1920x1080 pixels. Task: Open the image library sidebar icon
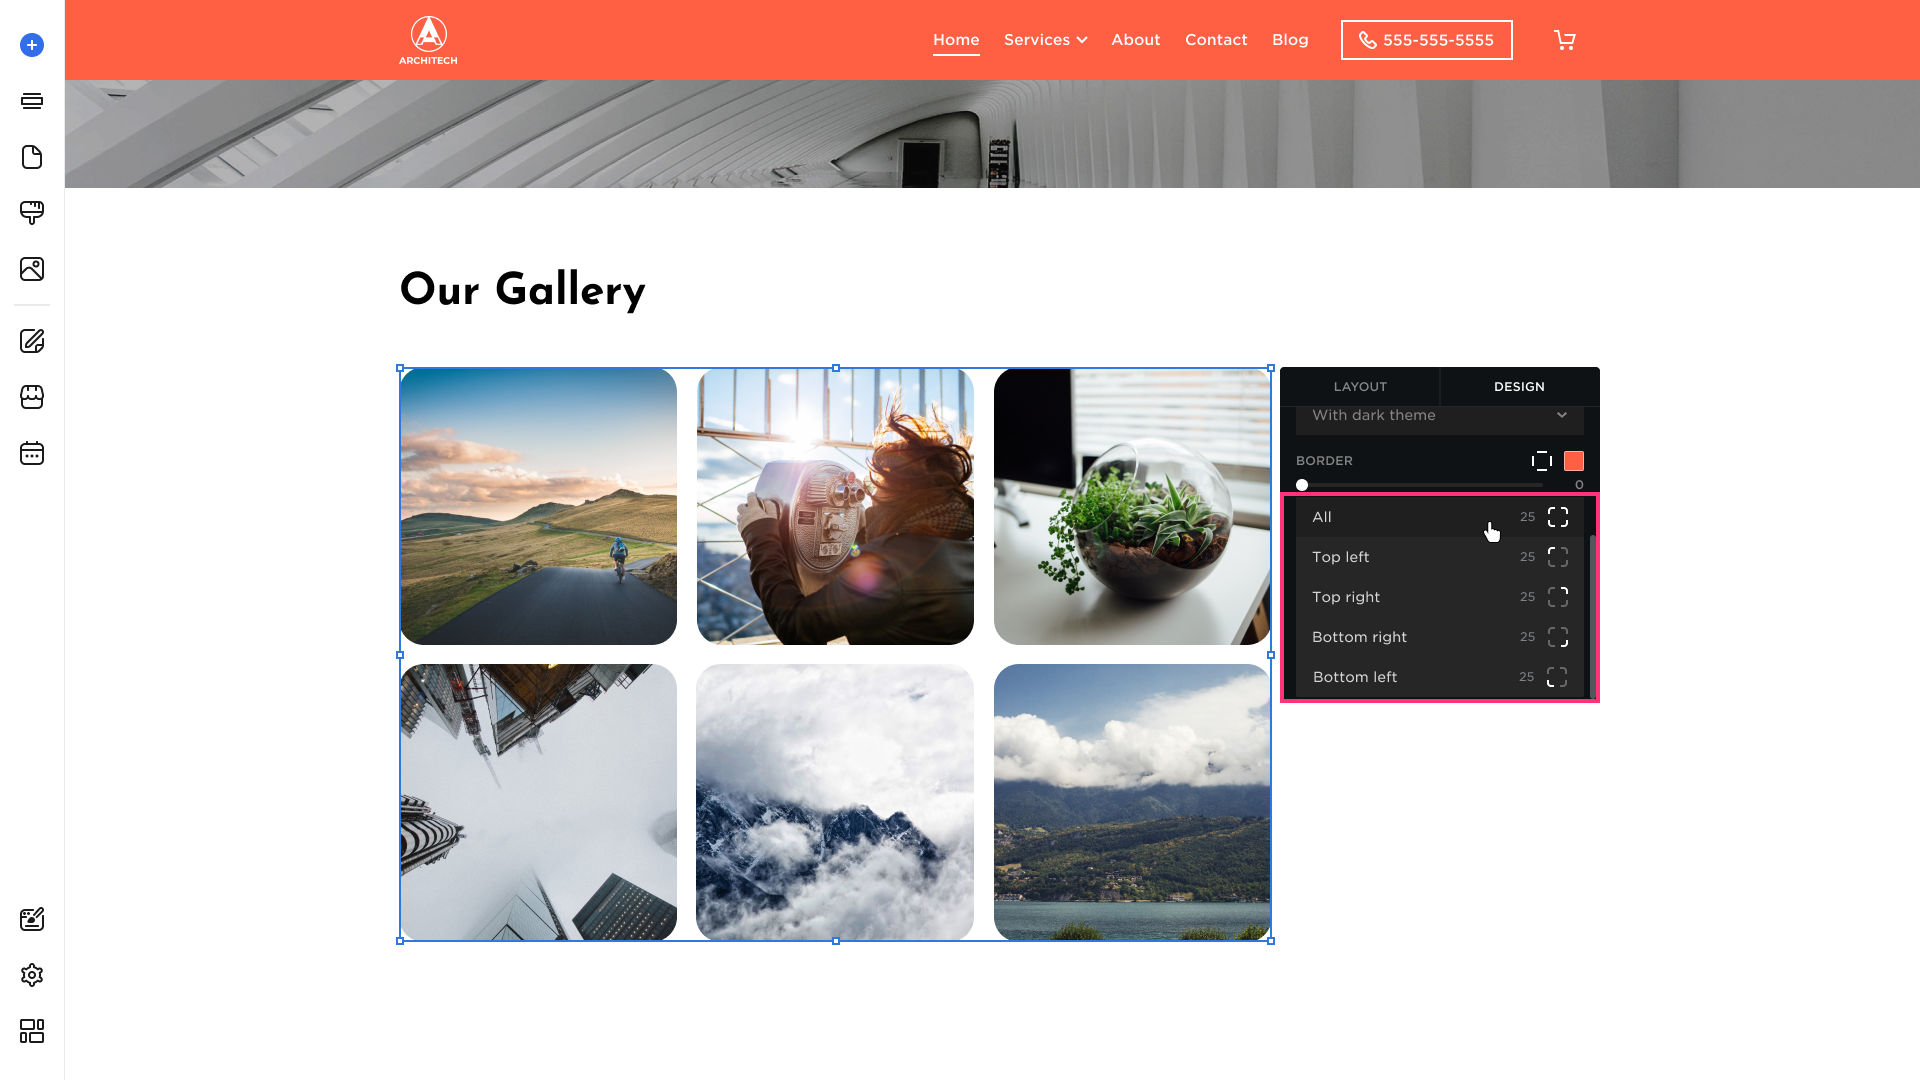click(x=32, y=269)
